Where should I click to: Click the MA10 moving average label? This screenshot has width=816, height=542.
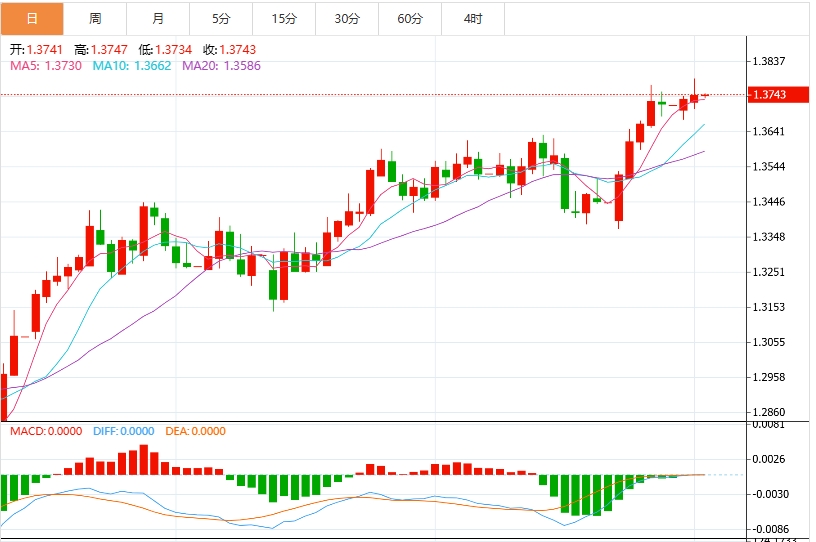132,65
